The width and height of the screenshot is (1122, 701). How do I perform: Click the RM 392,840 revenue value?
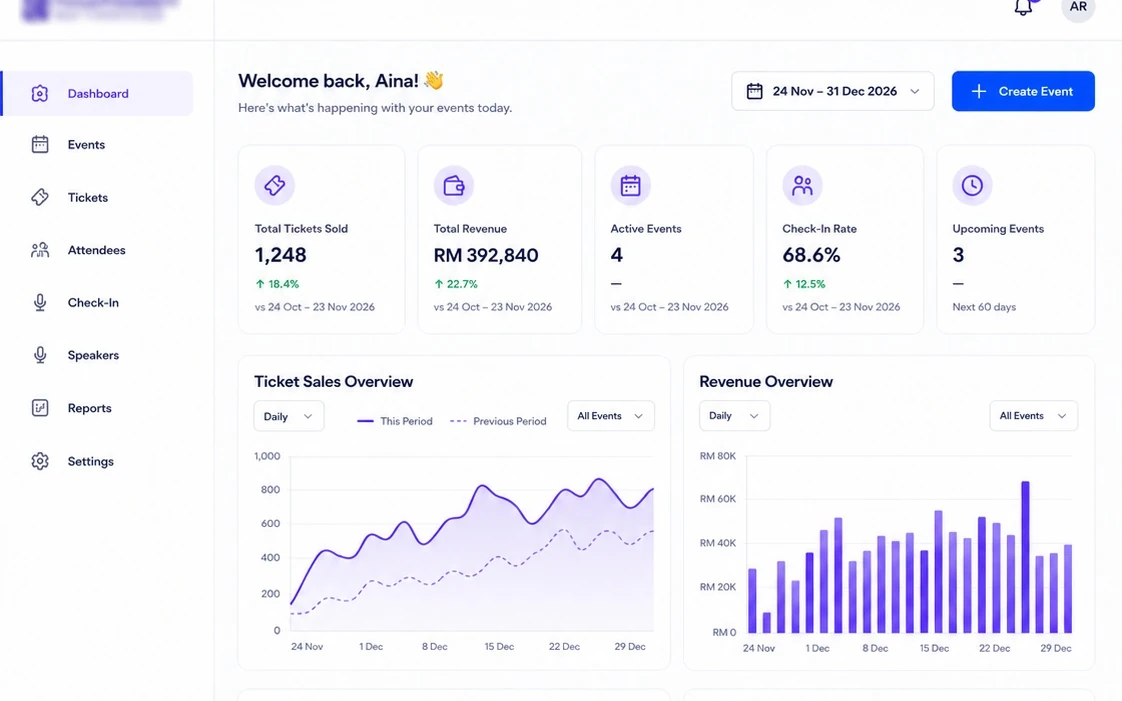486,255
